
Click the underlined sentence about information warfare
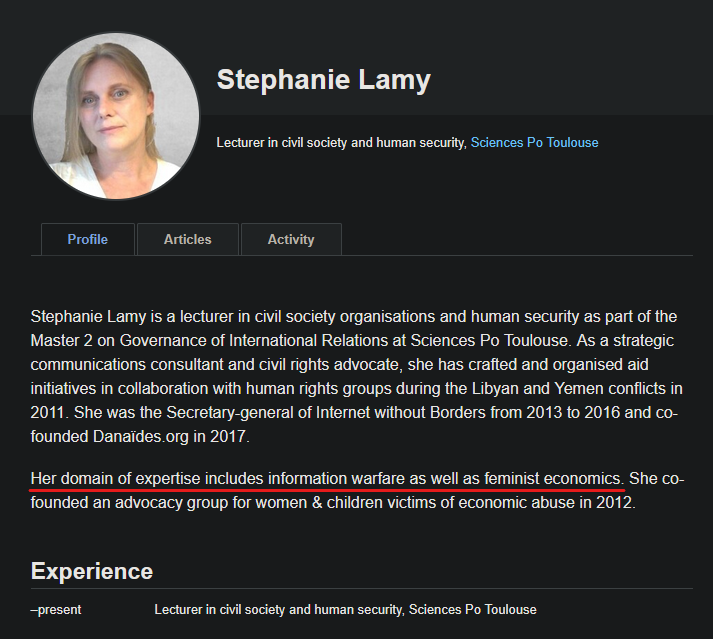click(326, 479)
